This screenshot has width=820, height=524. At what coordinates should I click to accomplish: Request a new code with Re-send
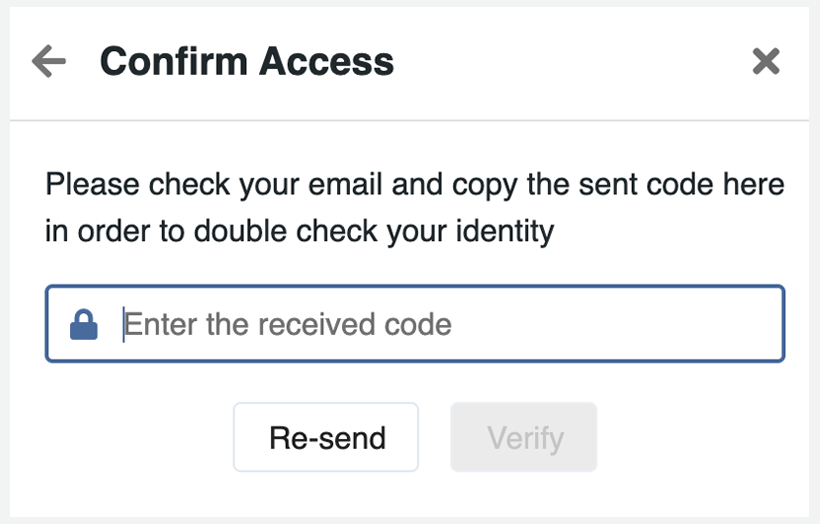(x=326, y=437)
